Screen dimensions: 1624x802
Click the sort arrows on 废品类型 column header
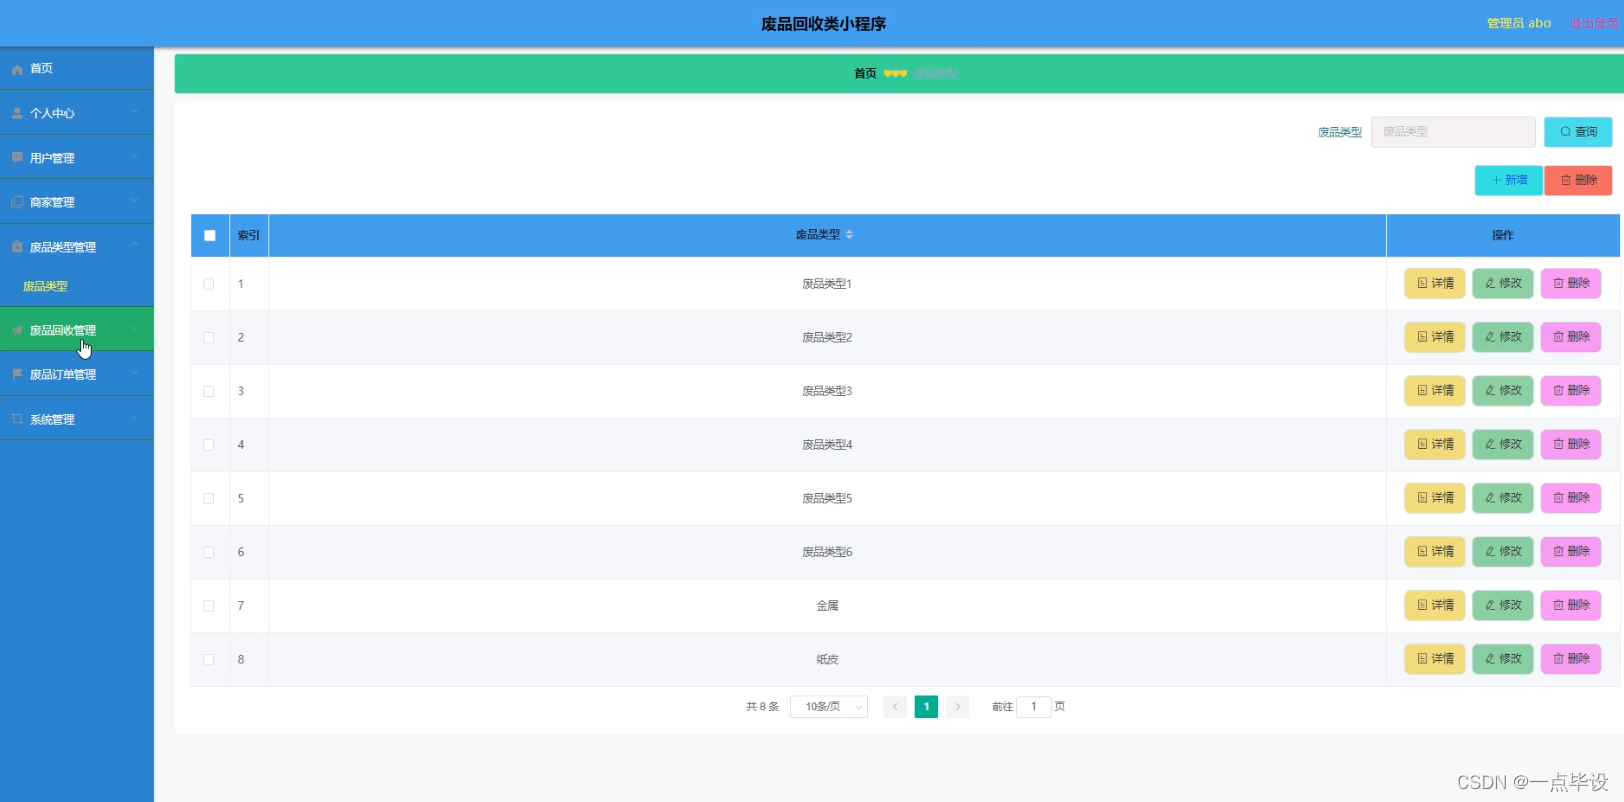(849, 235)
